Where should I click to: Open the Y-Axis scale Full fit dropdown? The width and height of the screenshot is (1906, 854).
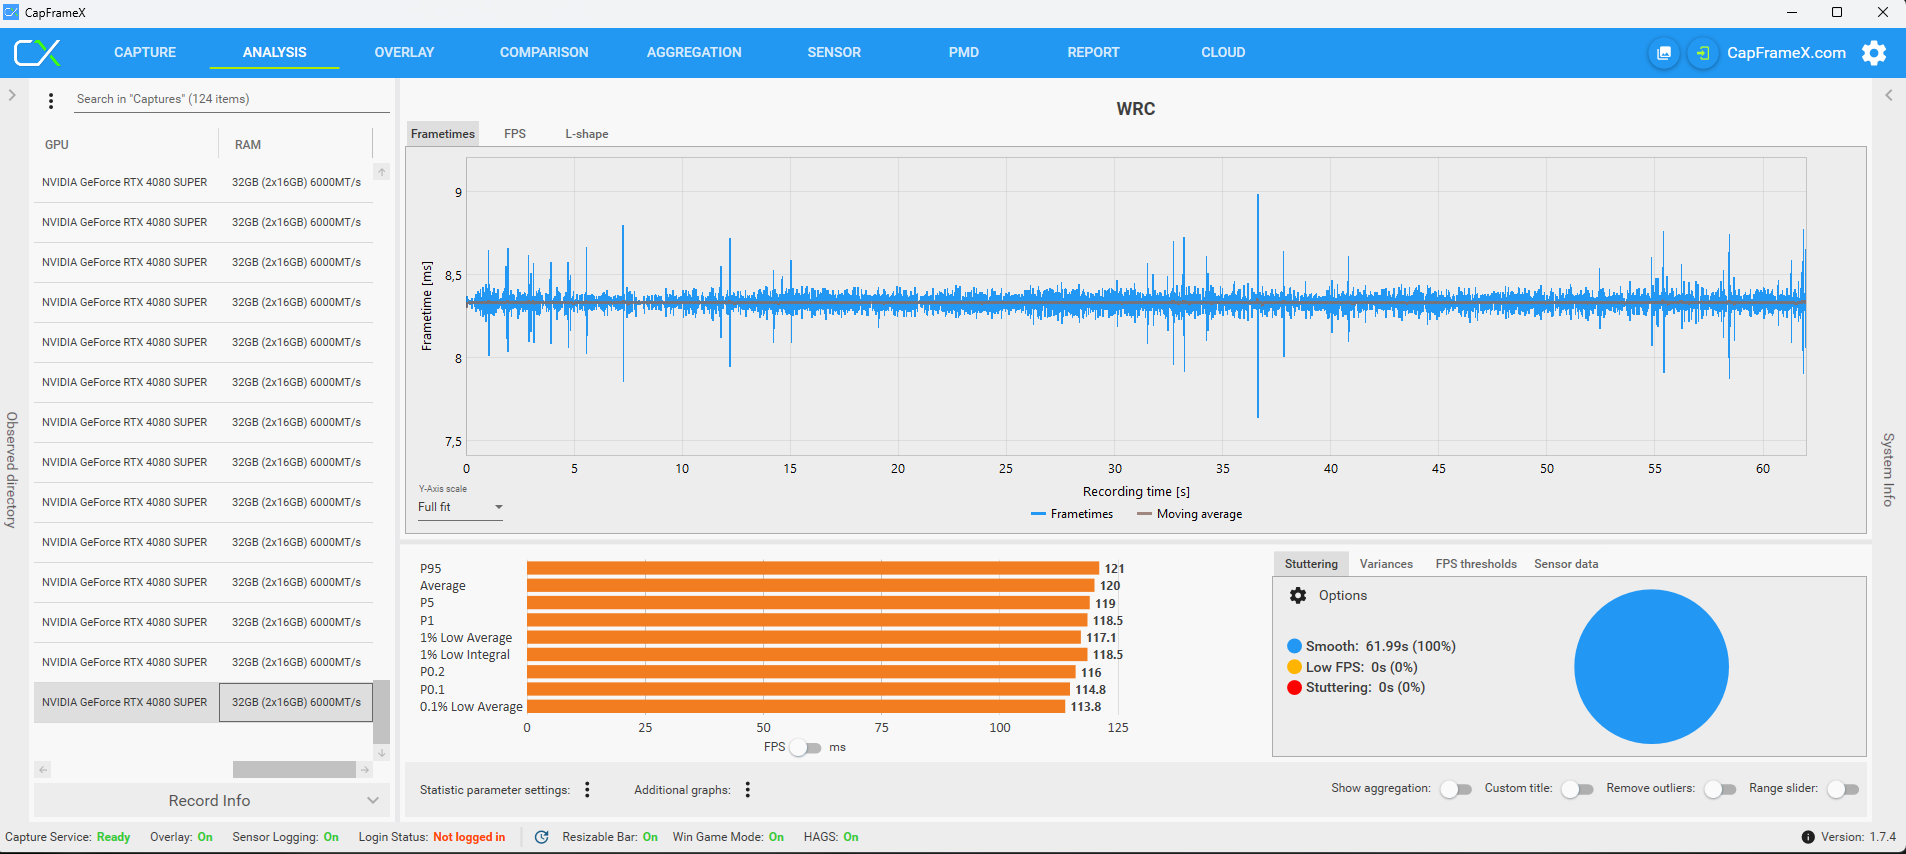460,507
